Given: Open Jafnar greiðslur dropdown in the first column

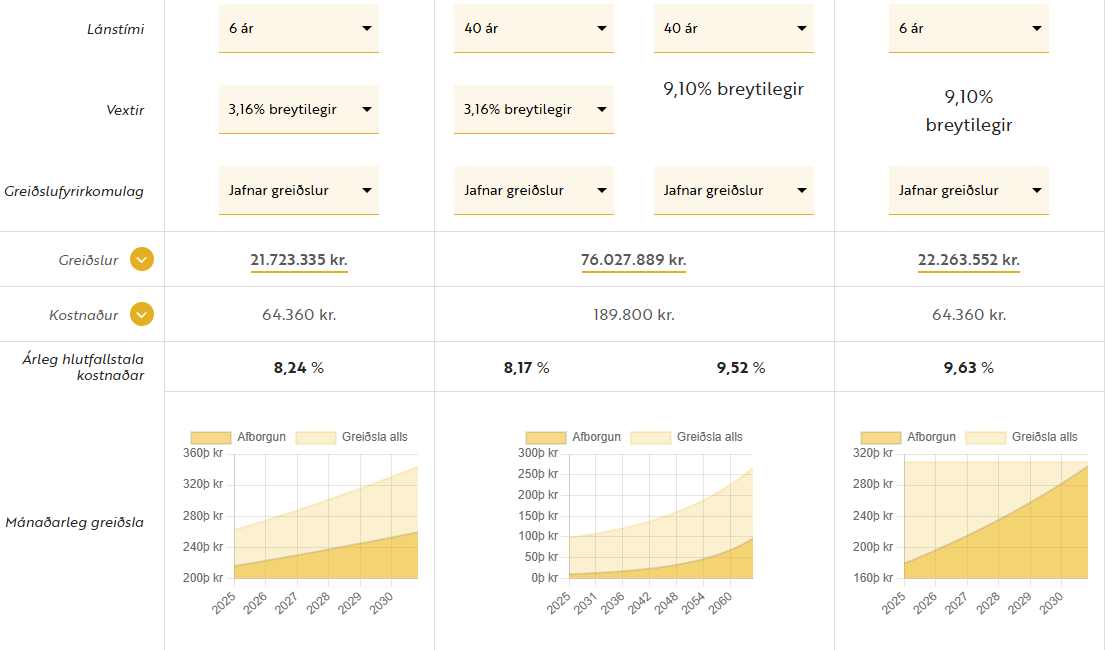Looking at the screenshot, I should (x=298, y=190).
